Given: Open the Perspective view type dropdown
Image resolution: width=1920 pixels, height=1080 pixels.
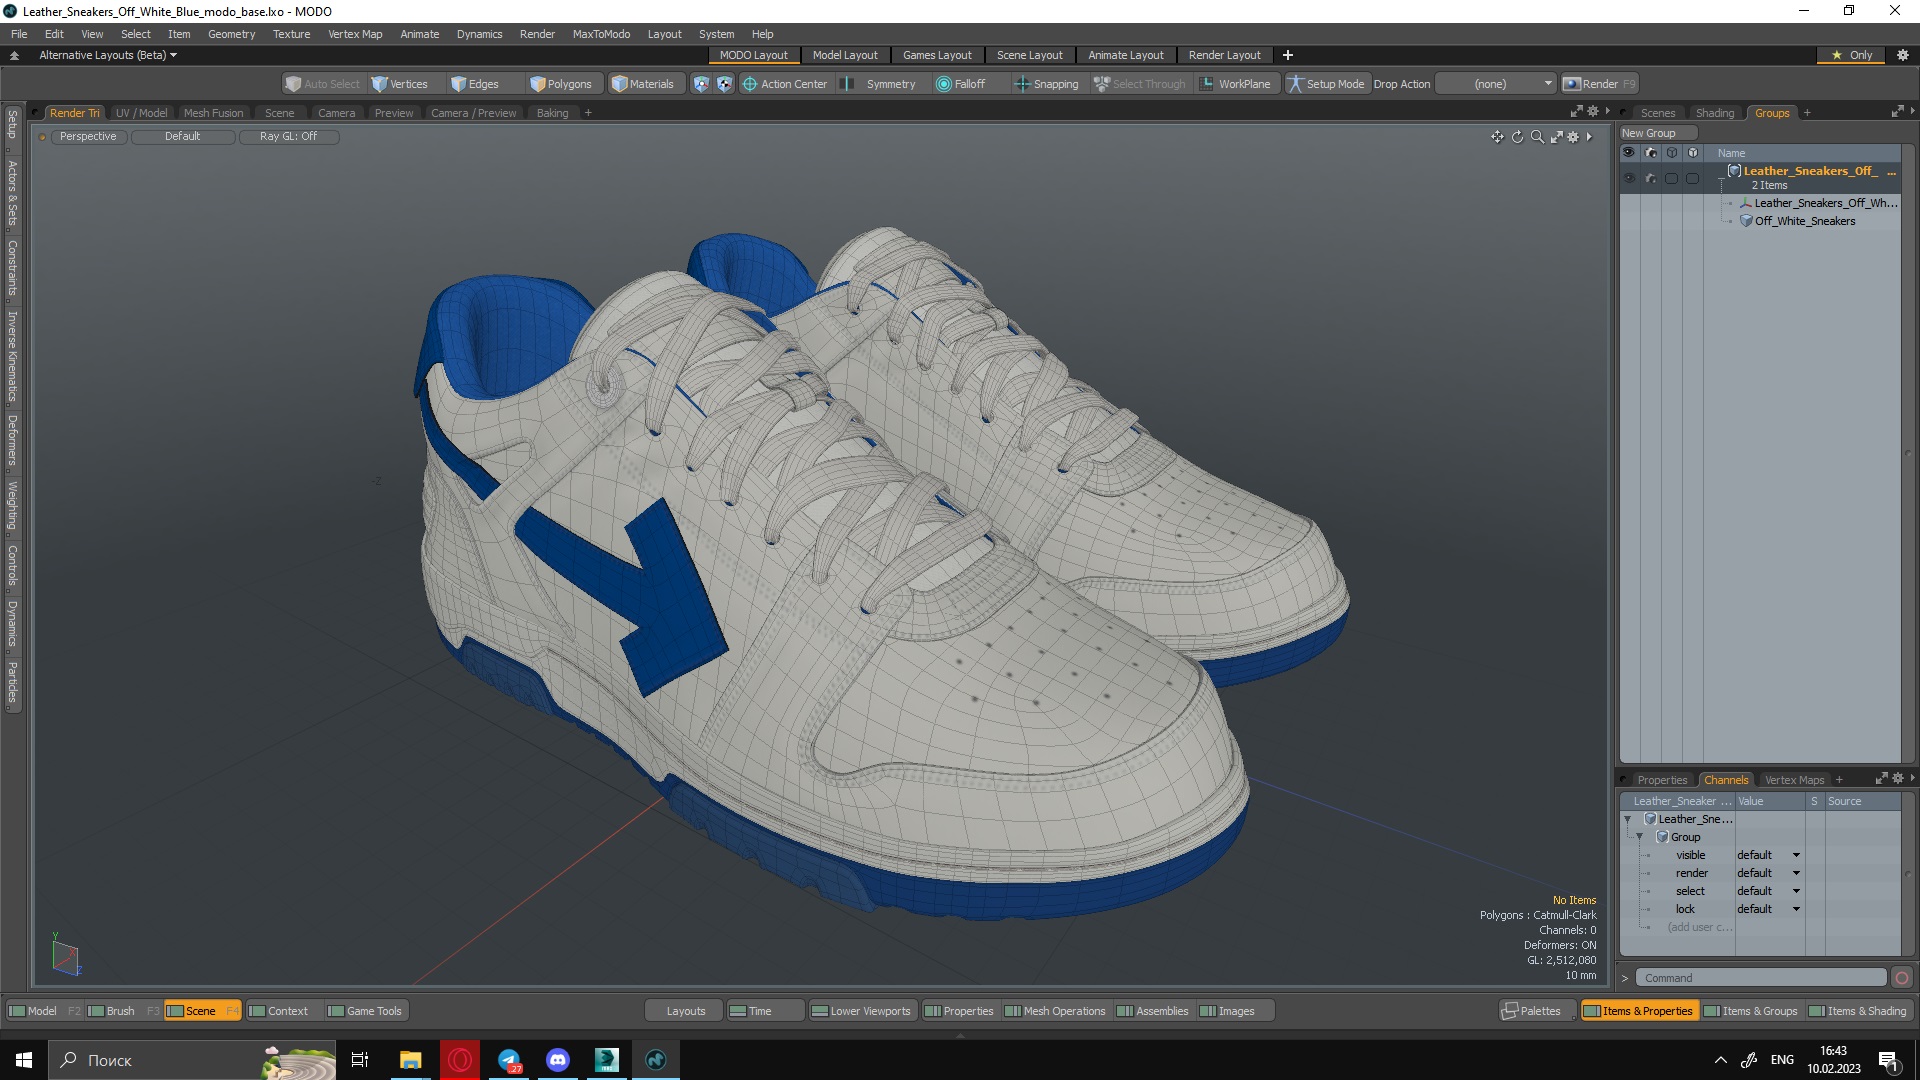Looking at the screenshot, I should point(88,137).
